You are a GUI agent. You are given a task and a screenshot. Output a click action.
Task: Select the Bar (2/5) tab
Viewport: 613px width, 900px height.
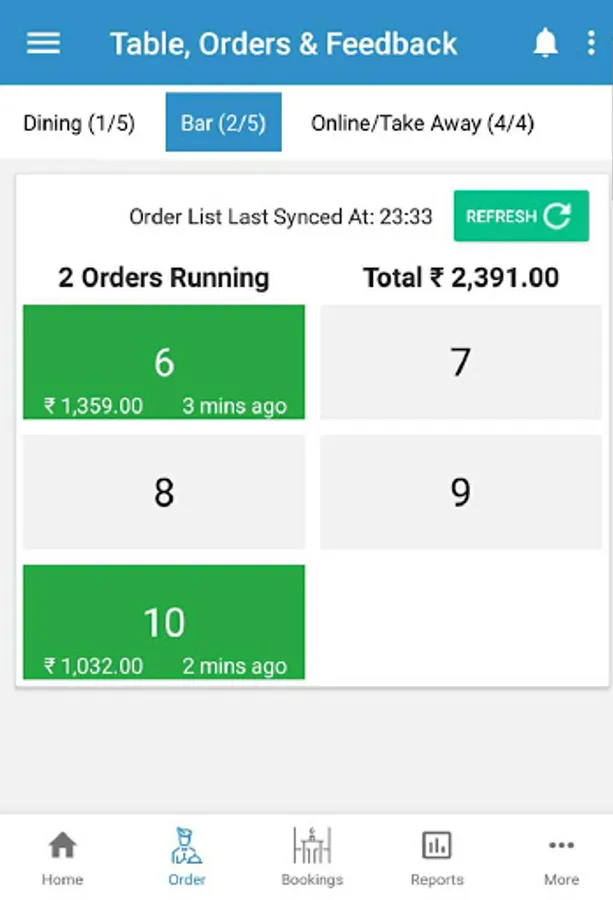(x=223, y=123)
